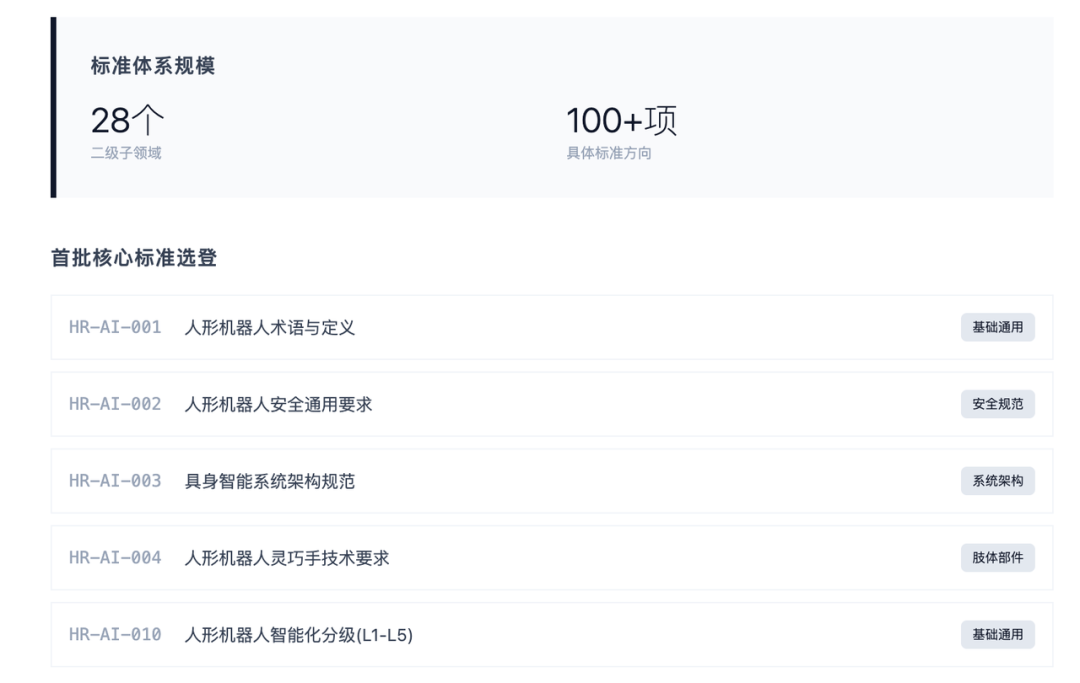Open 具身智能系统架构规范 standard entry
The height and width of the screenshot is (683, 1080).
tap(270, 482)
